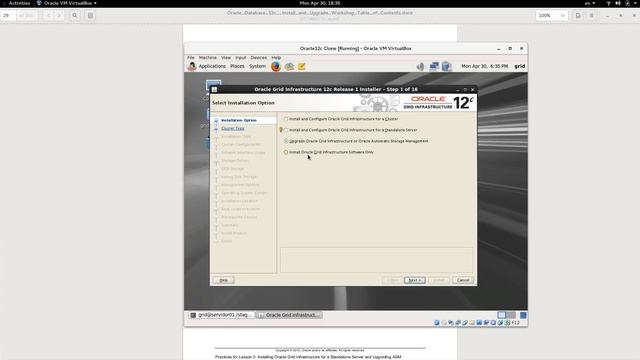Click the cylinder icon right of network icon
Viewport: 640px width, 360px height.
(x=447, y=66)
